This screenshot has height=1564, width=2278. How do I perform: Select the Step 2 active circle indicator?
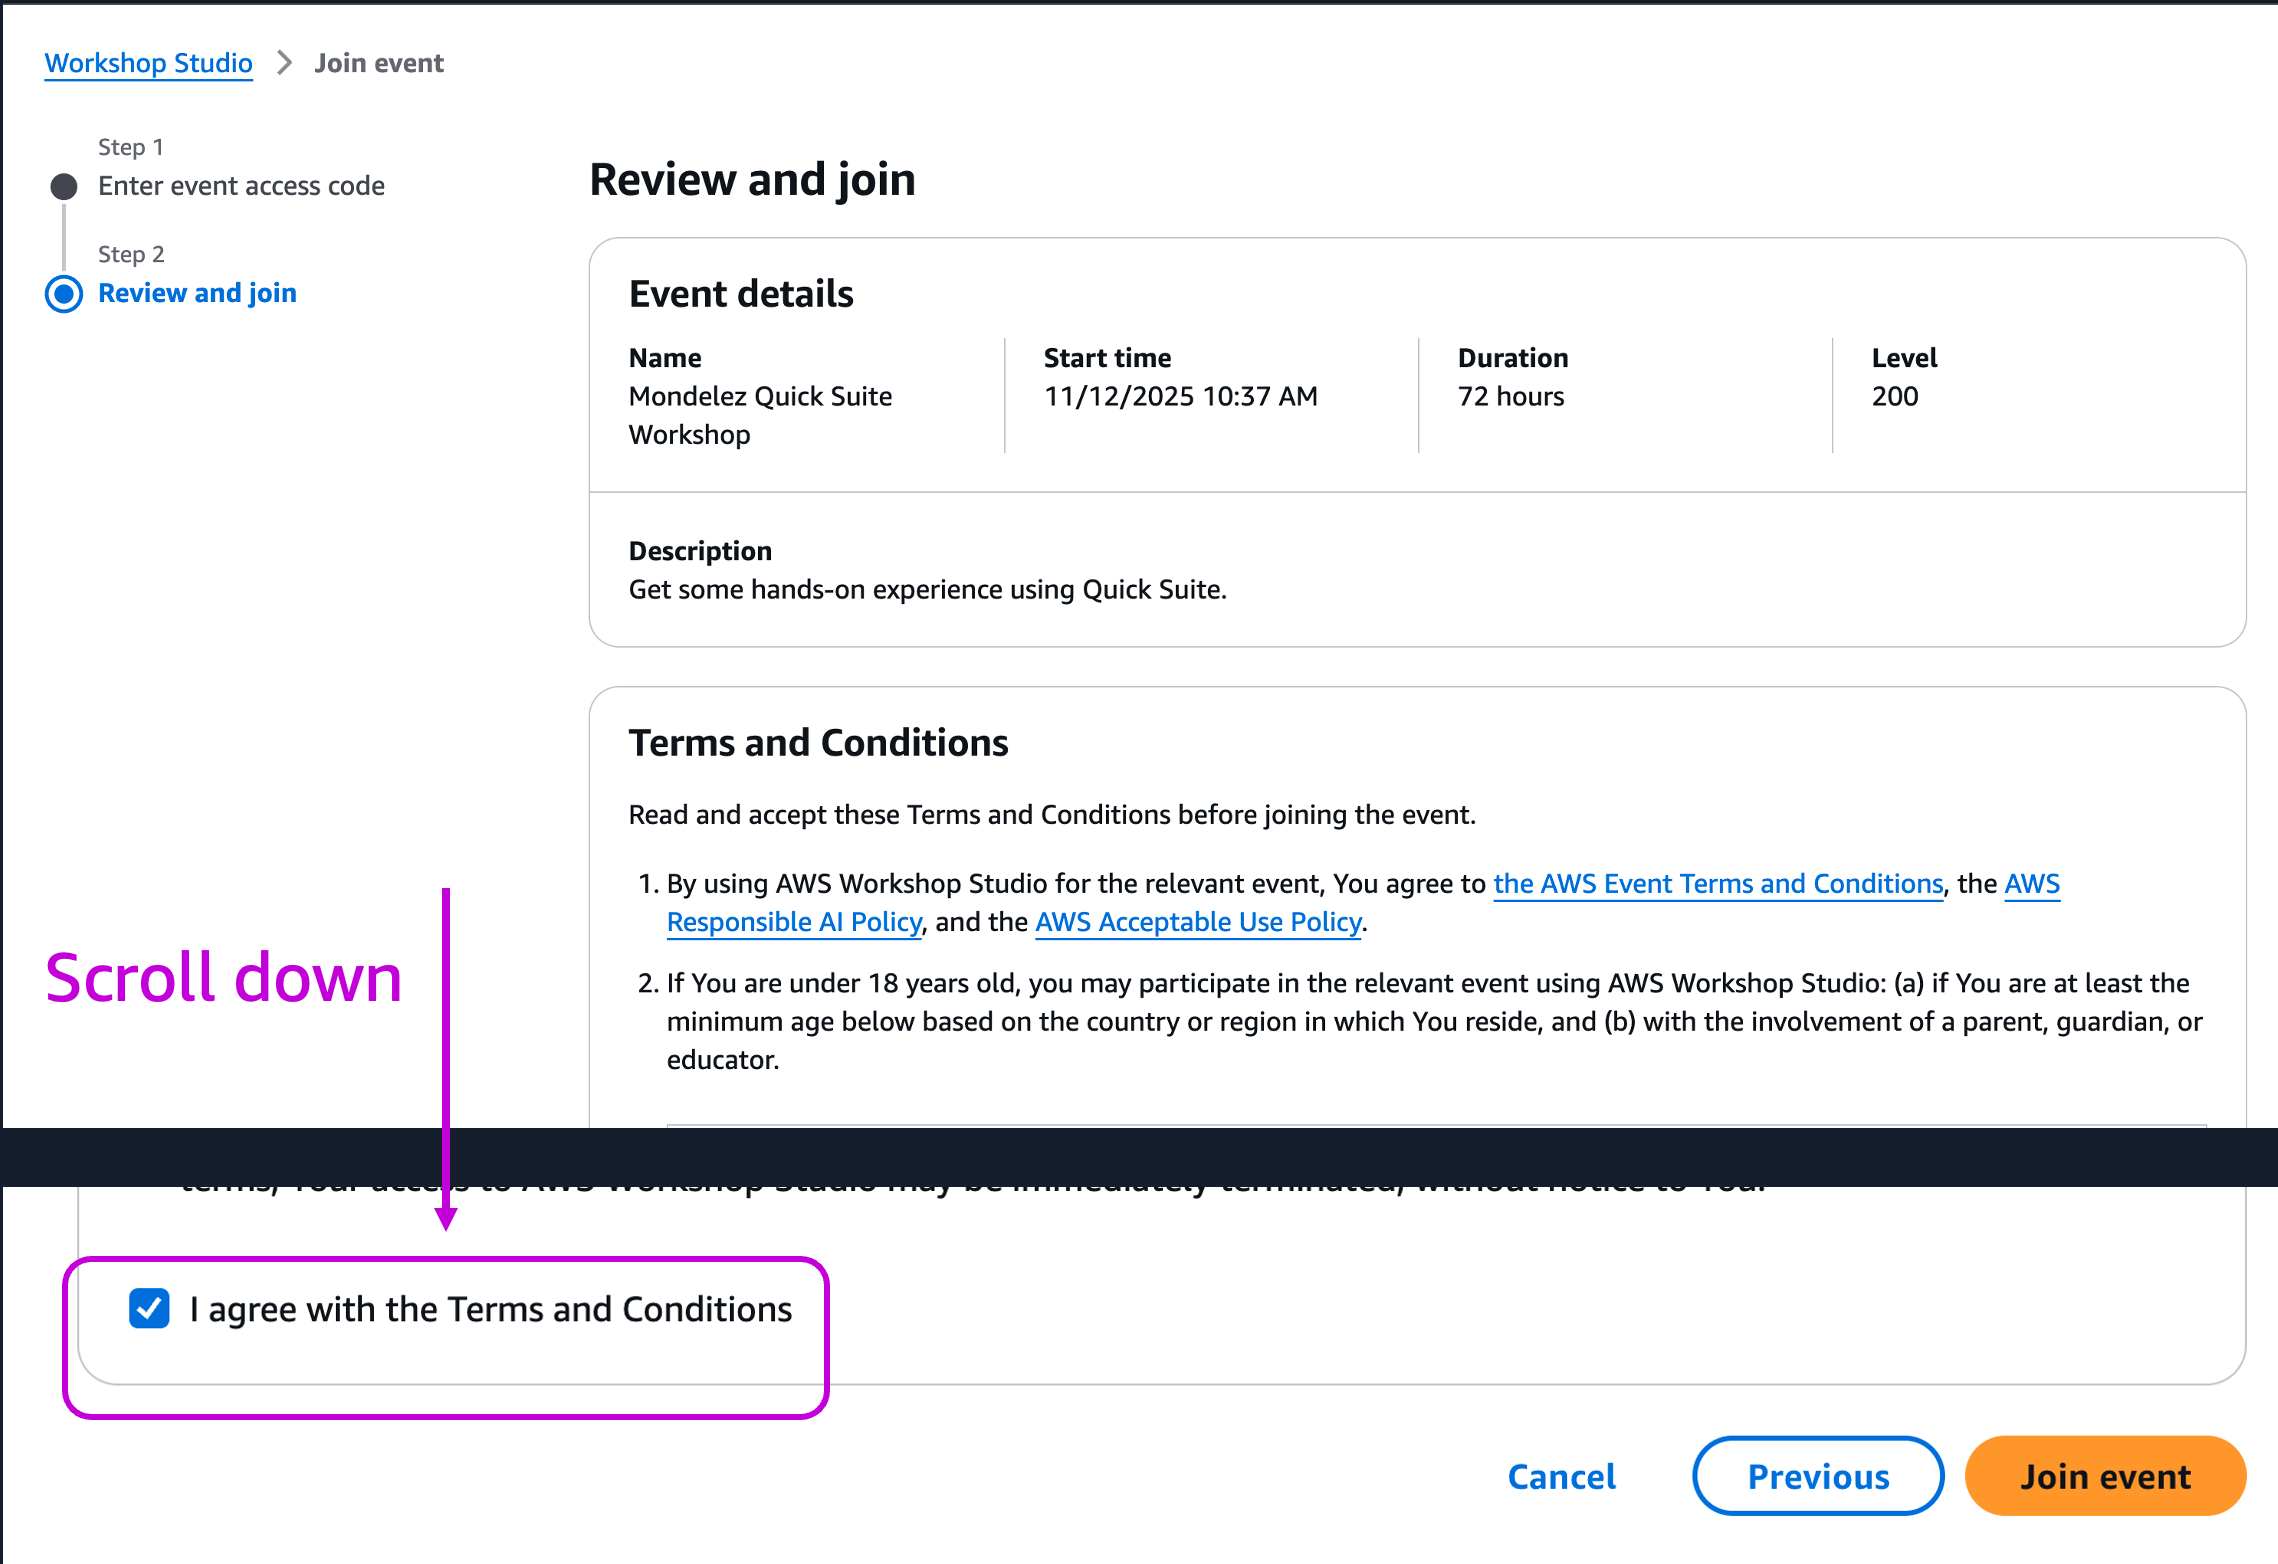(x=64, y=293)
